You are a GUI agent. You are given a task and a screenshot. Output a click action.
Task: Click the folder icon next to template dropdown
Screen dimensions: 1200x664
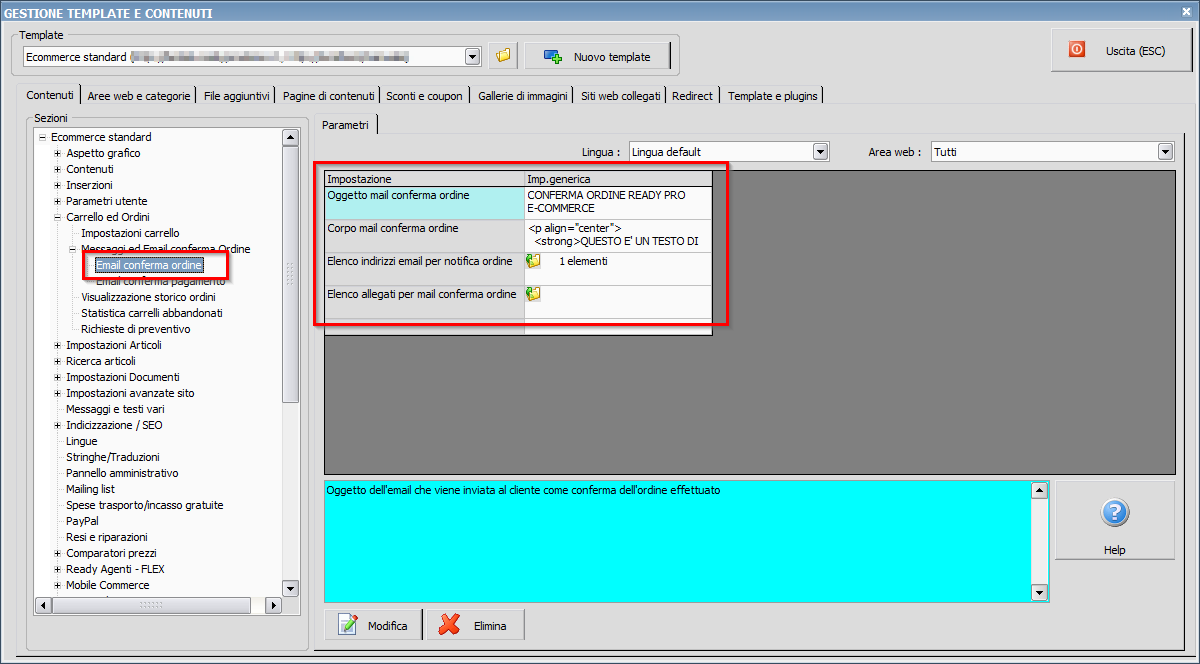click(x=503, y=56)
